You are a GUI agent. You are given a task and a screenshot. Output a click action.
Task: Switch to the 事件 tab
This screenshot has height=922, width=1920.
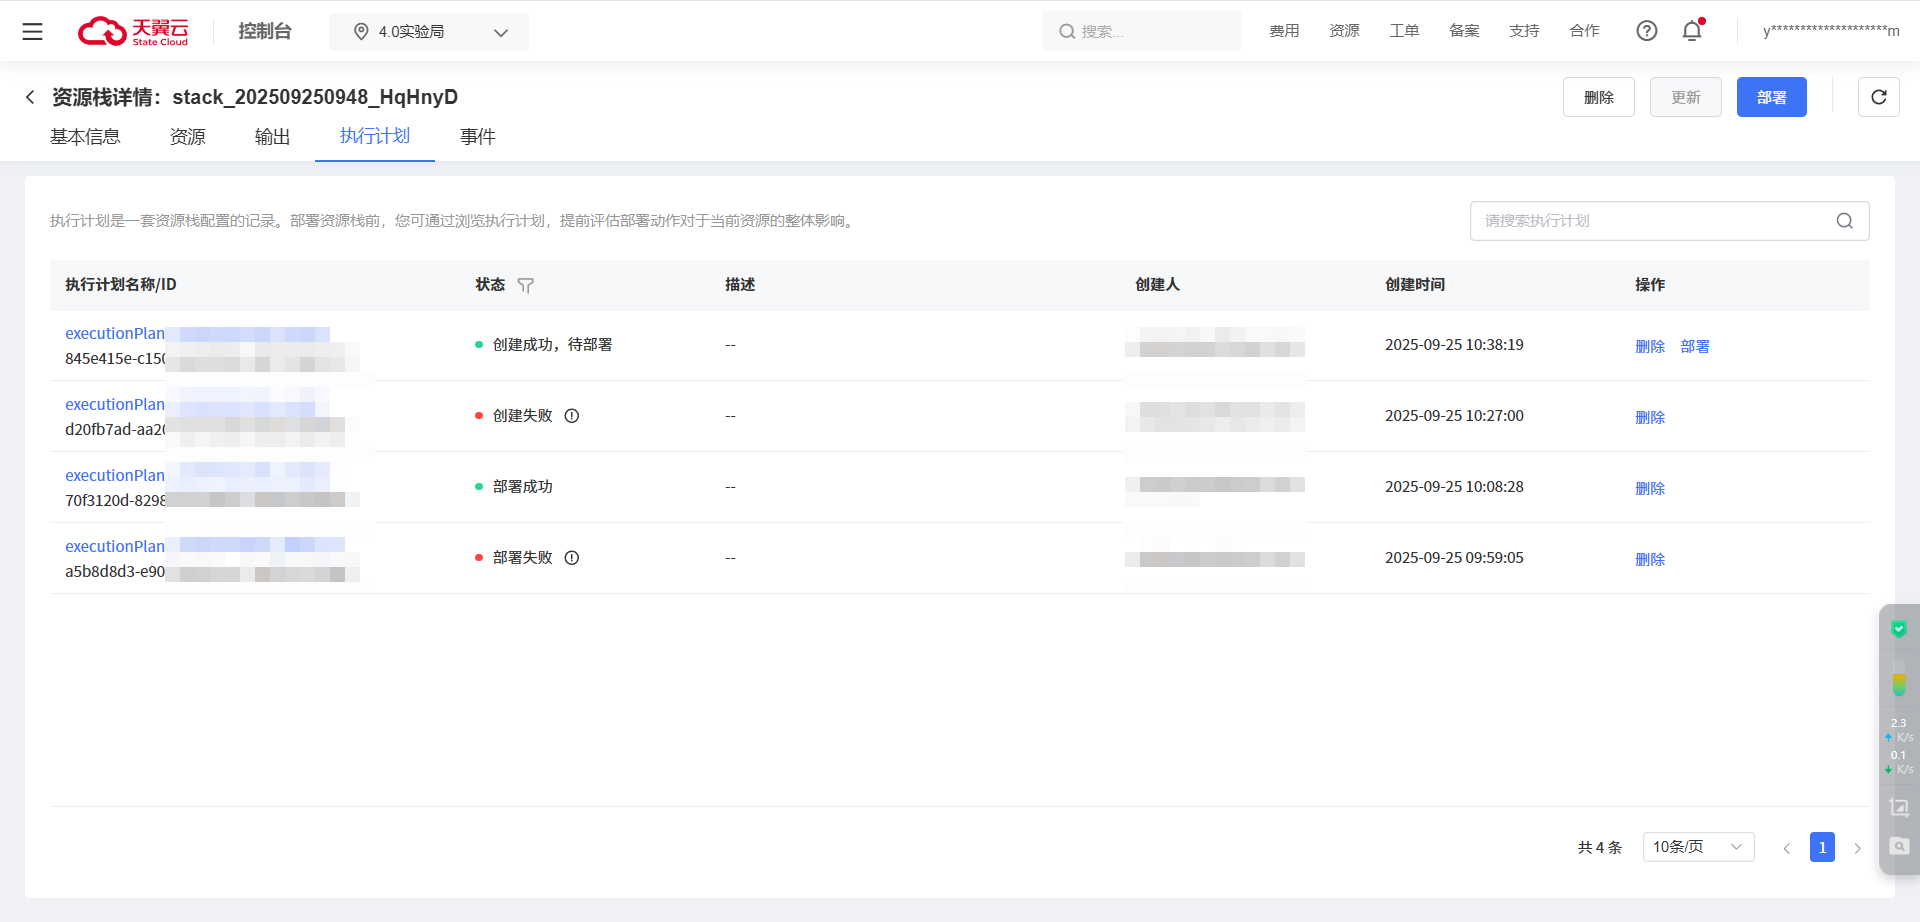coord(477,137)
